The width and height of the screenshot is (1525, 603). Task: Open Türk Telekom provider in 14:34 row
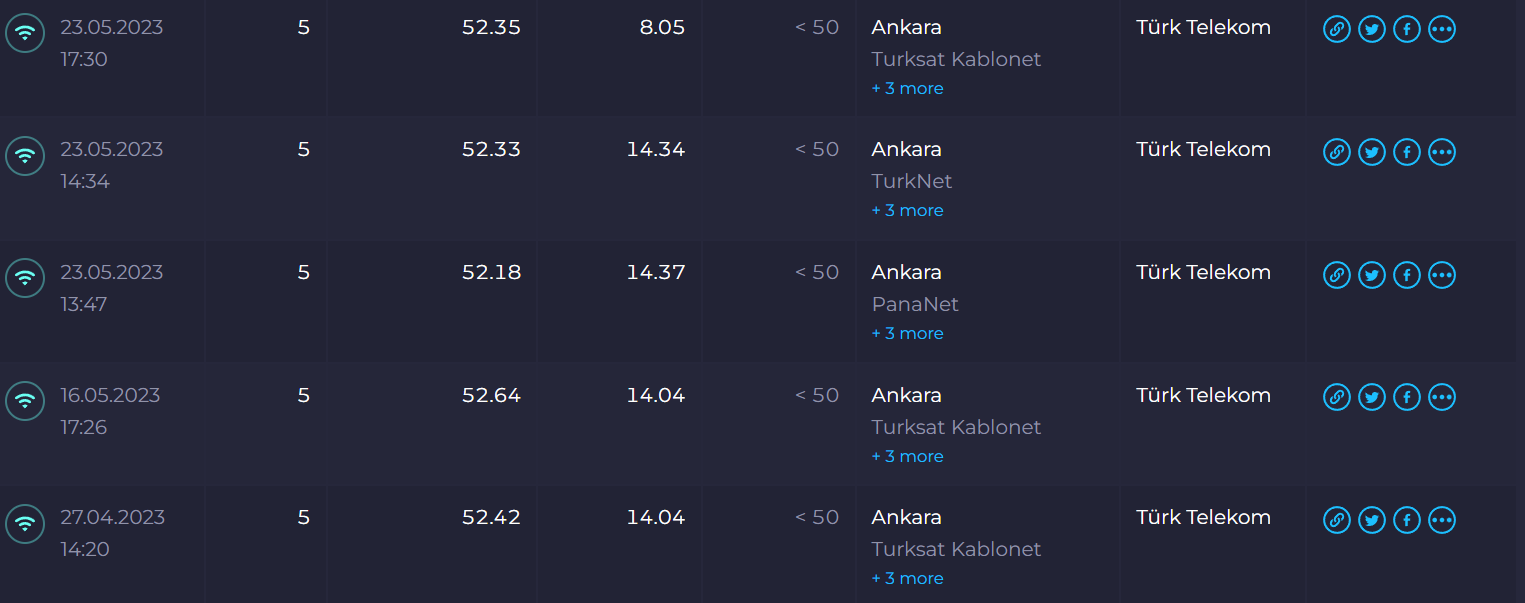1203,149
